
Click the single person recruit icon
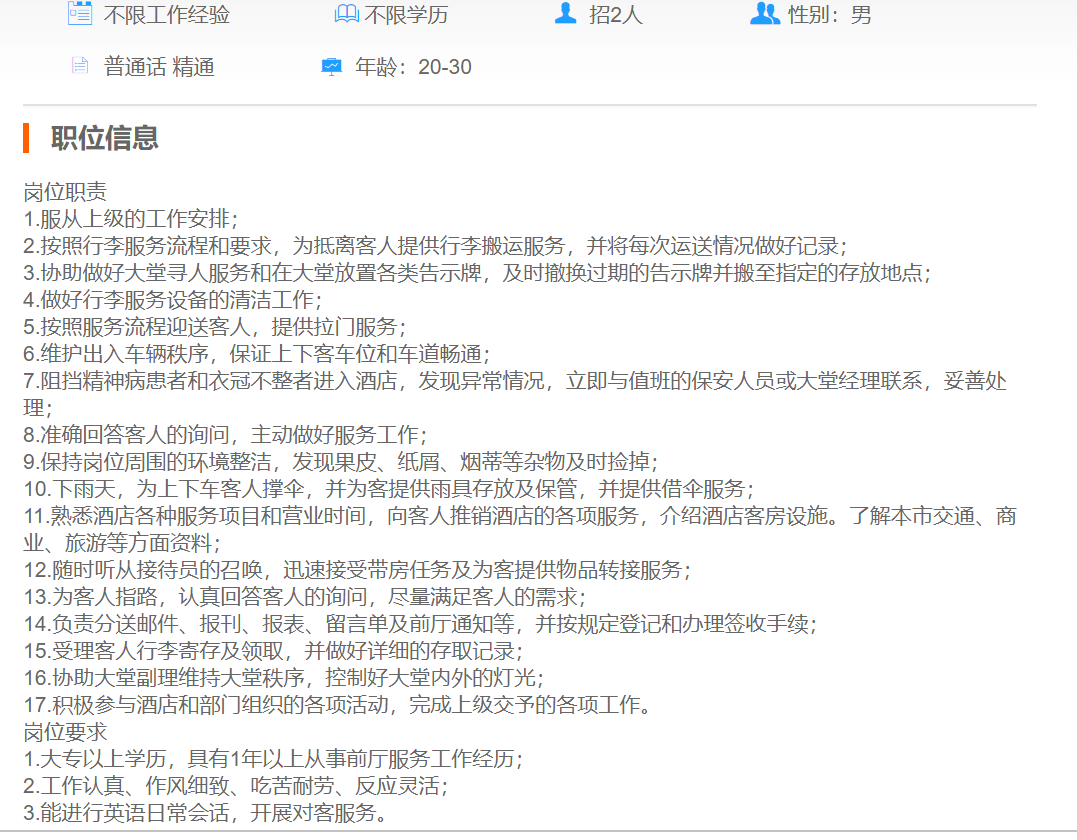tap(566, 14)
